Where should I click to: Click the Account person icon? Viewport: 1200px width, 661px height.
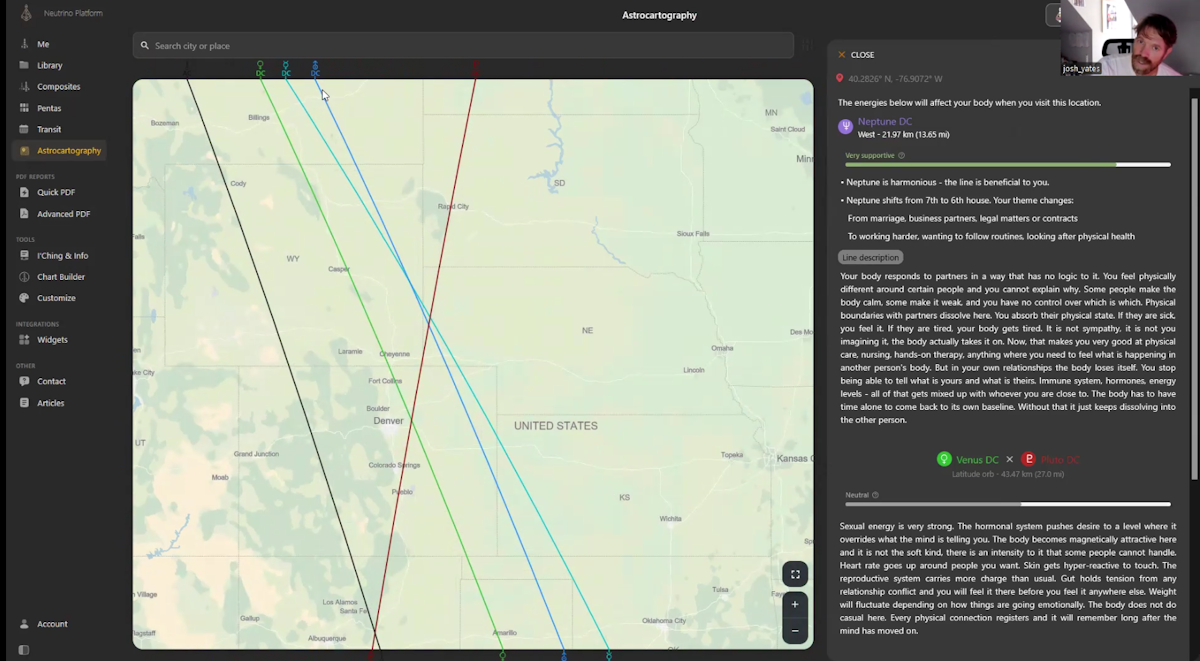coord(25,624)
